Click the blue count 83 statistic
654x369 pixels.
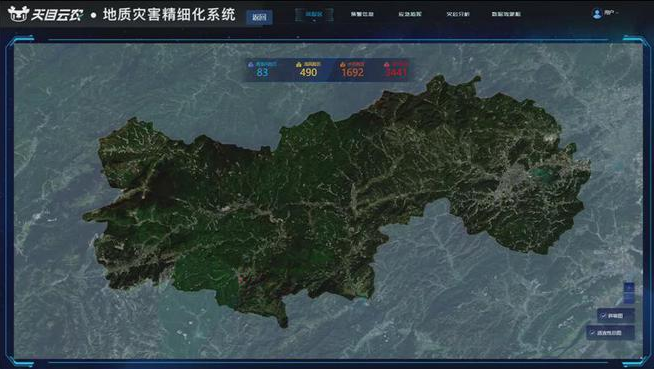click(262, 73)
